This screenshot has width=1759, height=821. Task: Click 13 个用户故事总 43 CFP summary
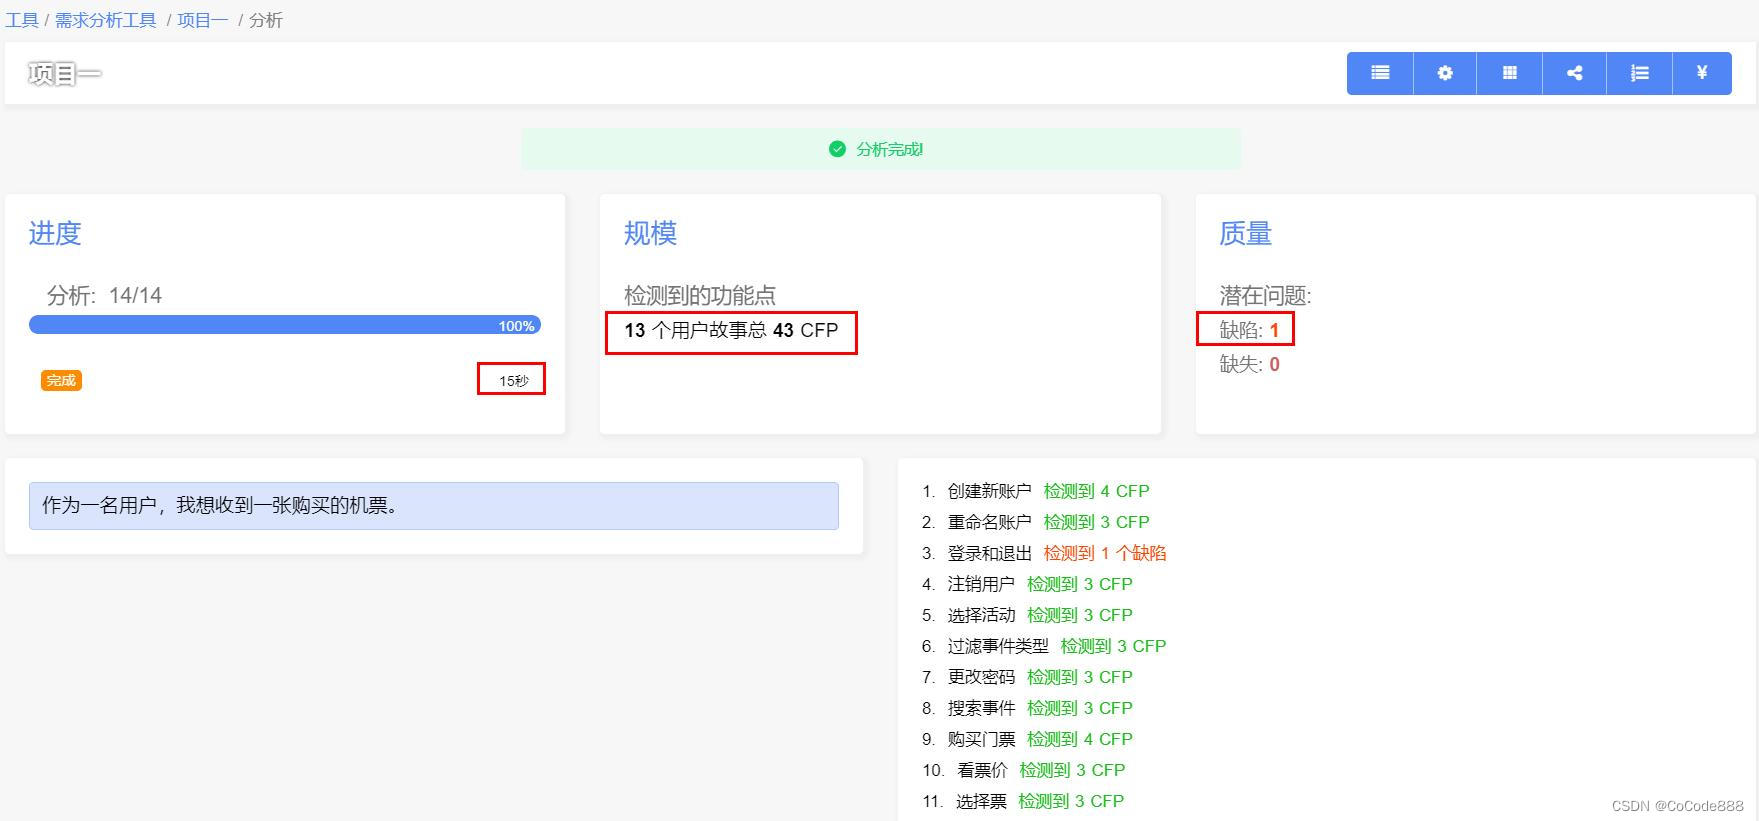731,330
